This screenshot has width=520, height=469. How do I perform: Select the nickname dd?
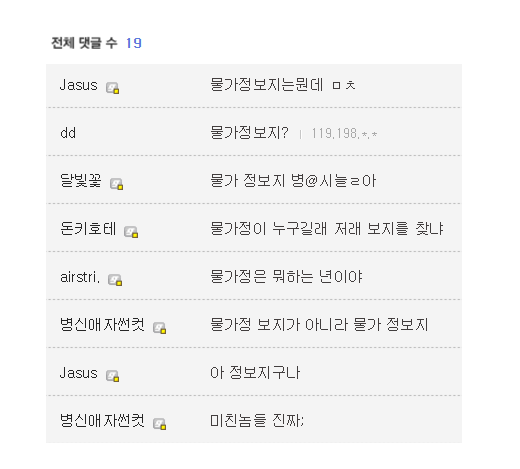(x=68, y=133)
